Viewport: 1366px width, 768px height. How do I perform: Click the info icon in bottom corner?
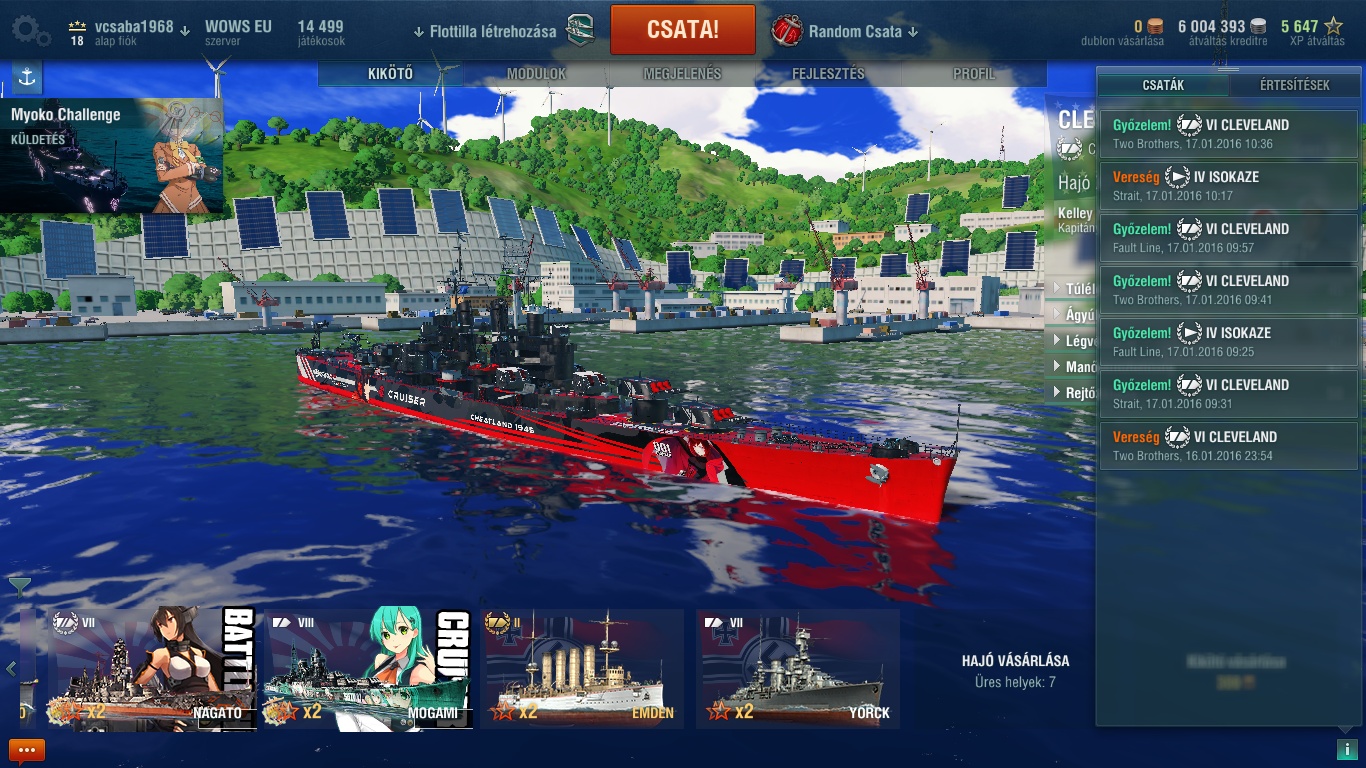pos(1346,749)
